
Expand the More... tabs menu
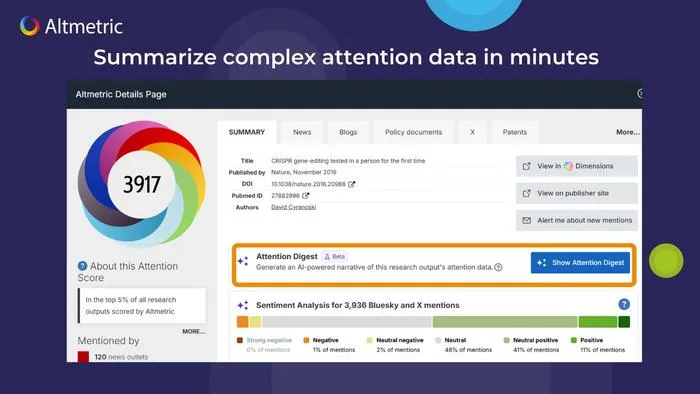point(628,132)
